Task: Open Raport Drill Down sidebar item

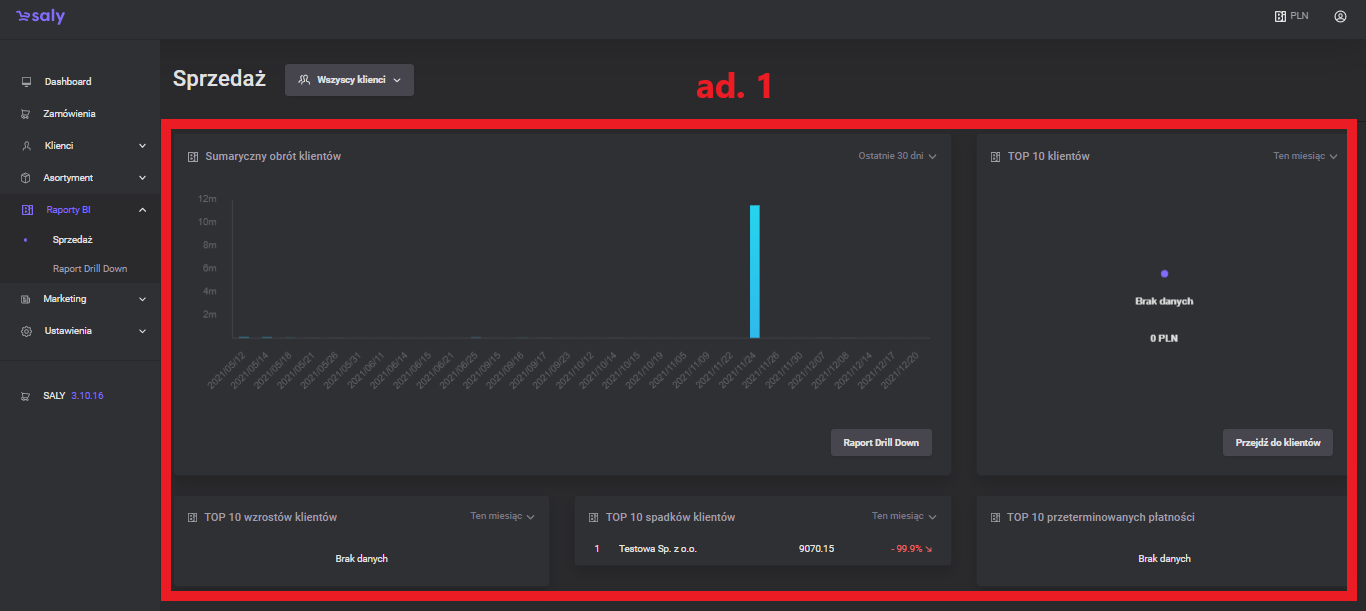Action: coord(90,269)
